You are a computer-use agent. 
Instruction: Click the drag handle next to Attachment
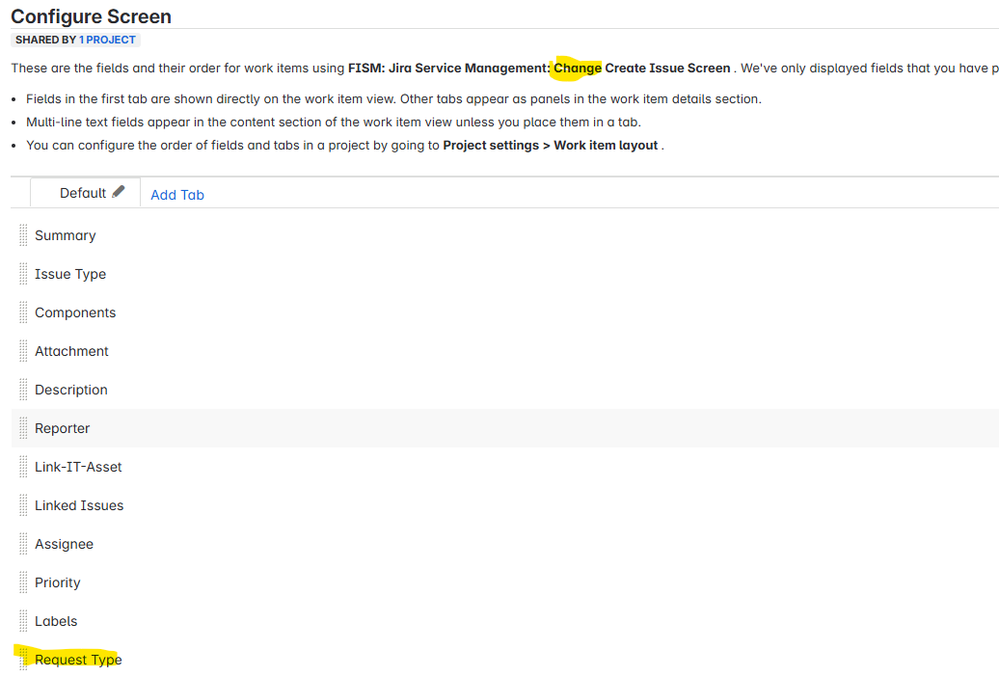click(23, 351)
